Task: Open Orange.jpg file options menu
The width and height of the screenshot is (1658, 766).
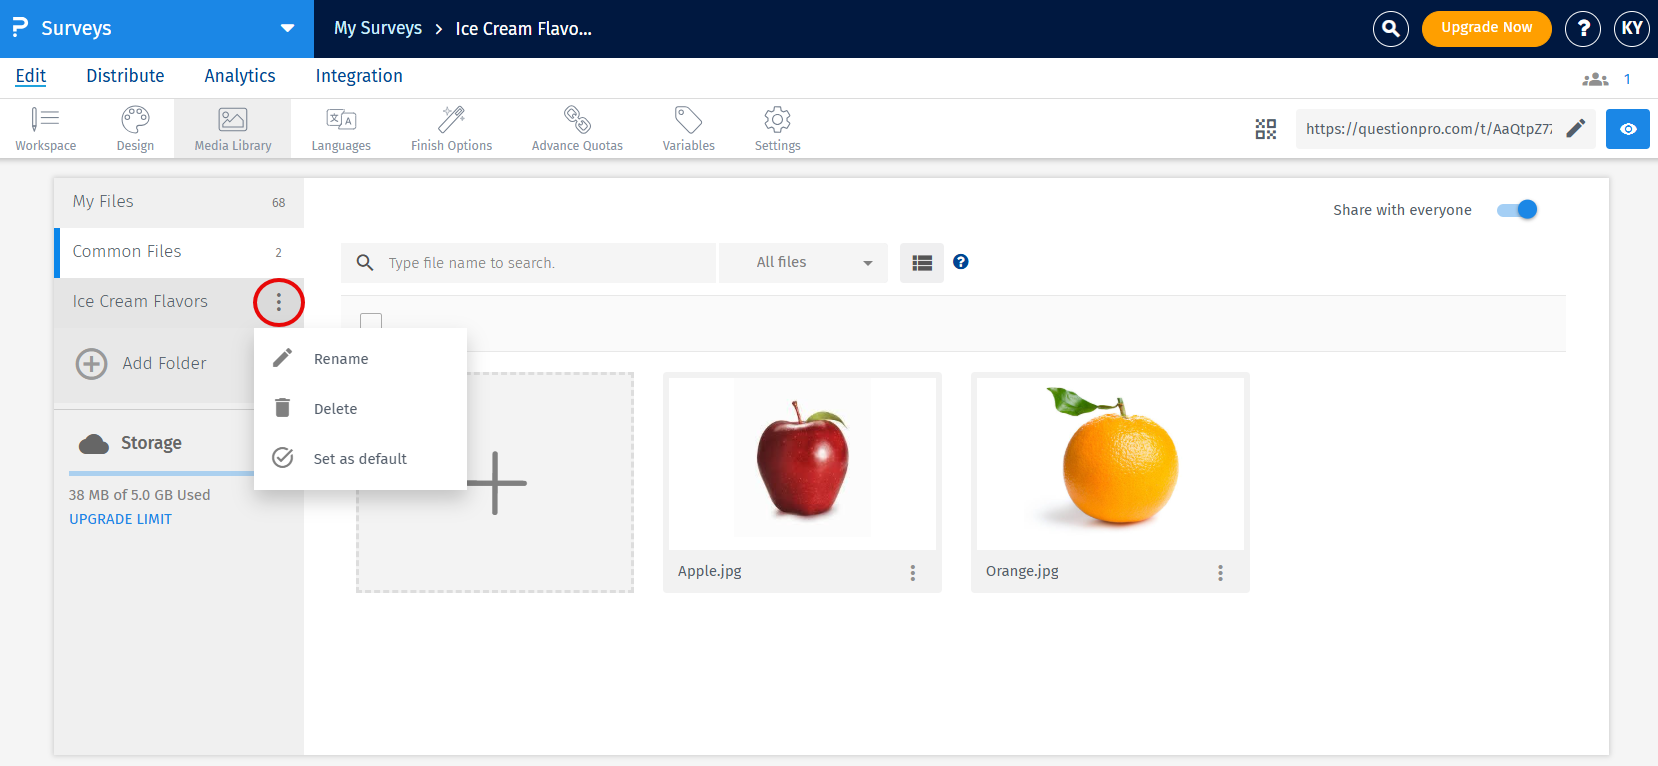Action: 1220,573
